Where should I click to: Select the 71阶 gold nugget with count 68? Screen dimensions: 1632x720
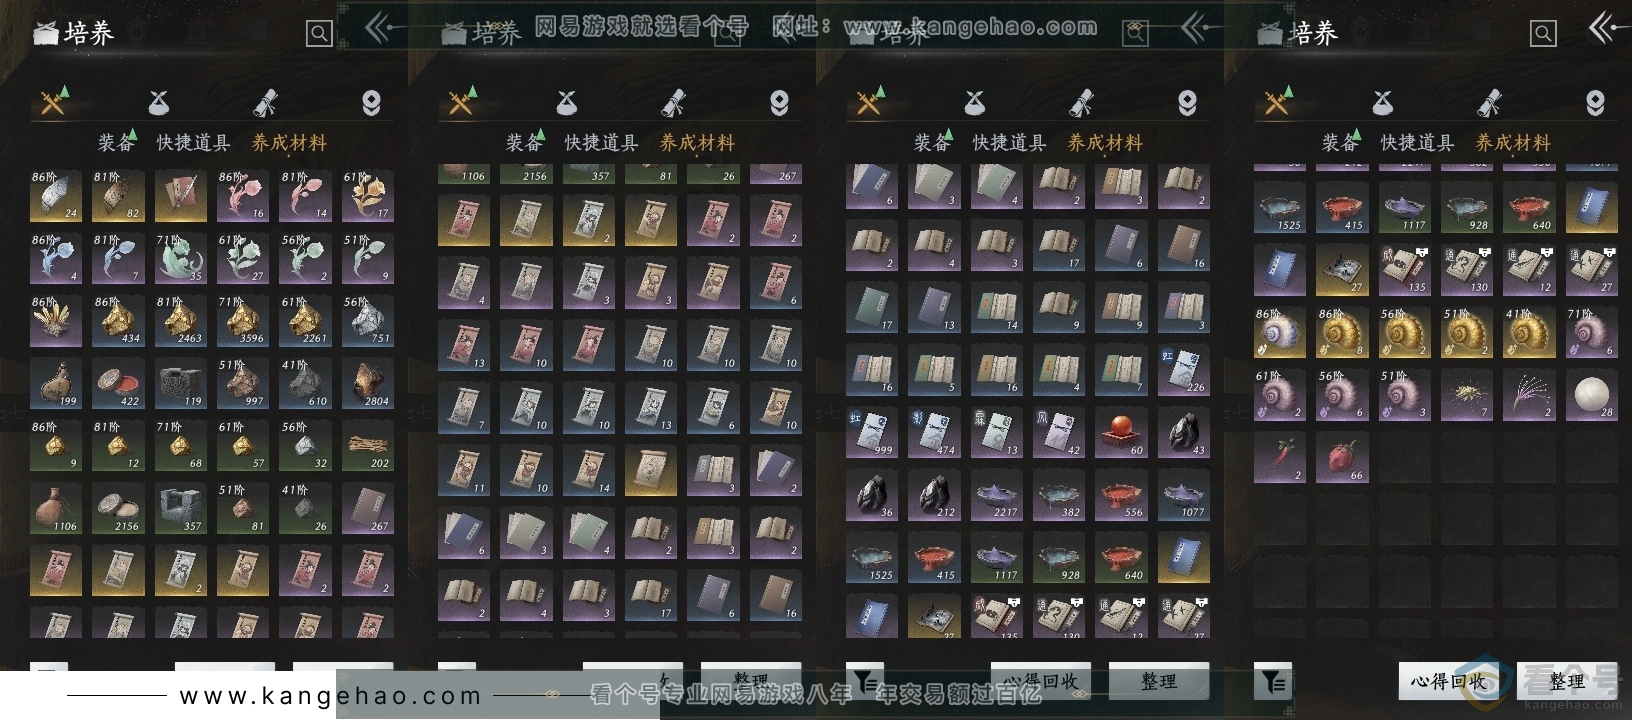tap(181, 445)
